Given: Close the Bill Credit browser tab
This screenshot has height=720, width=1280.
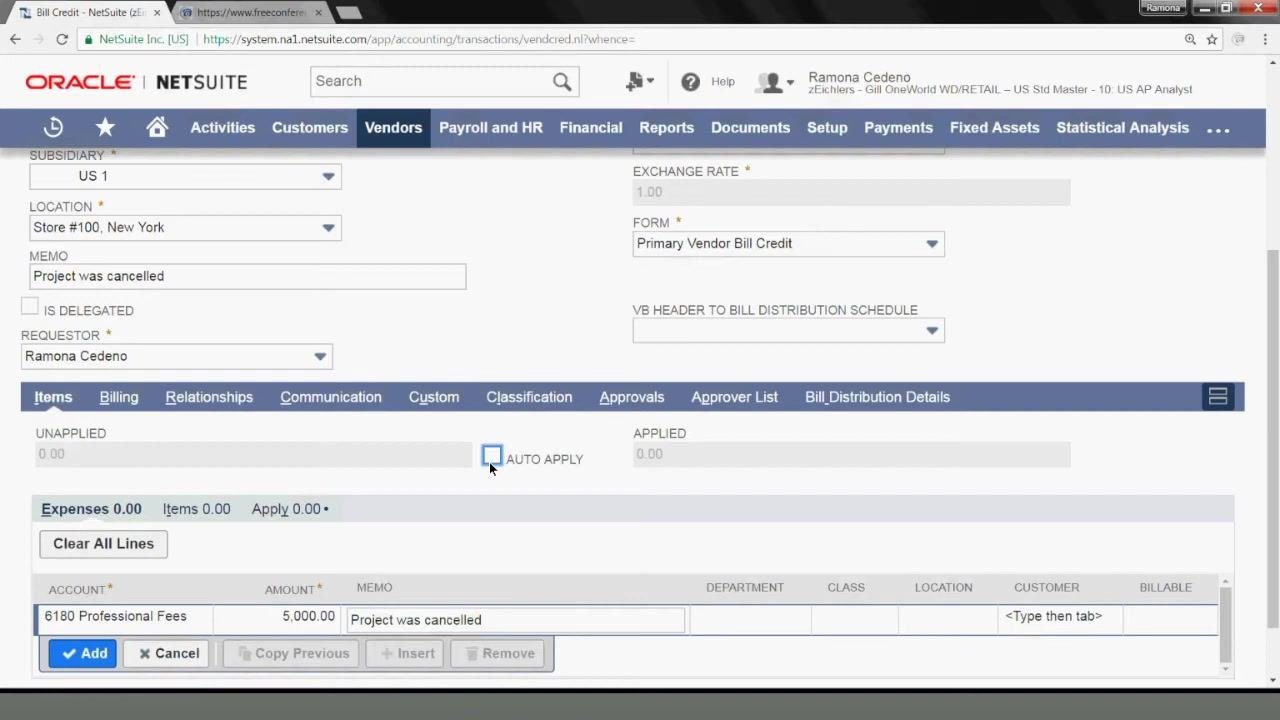Looking at the screenshot, I should pyautogui.click(x=156, y=13).
